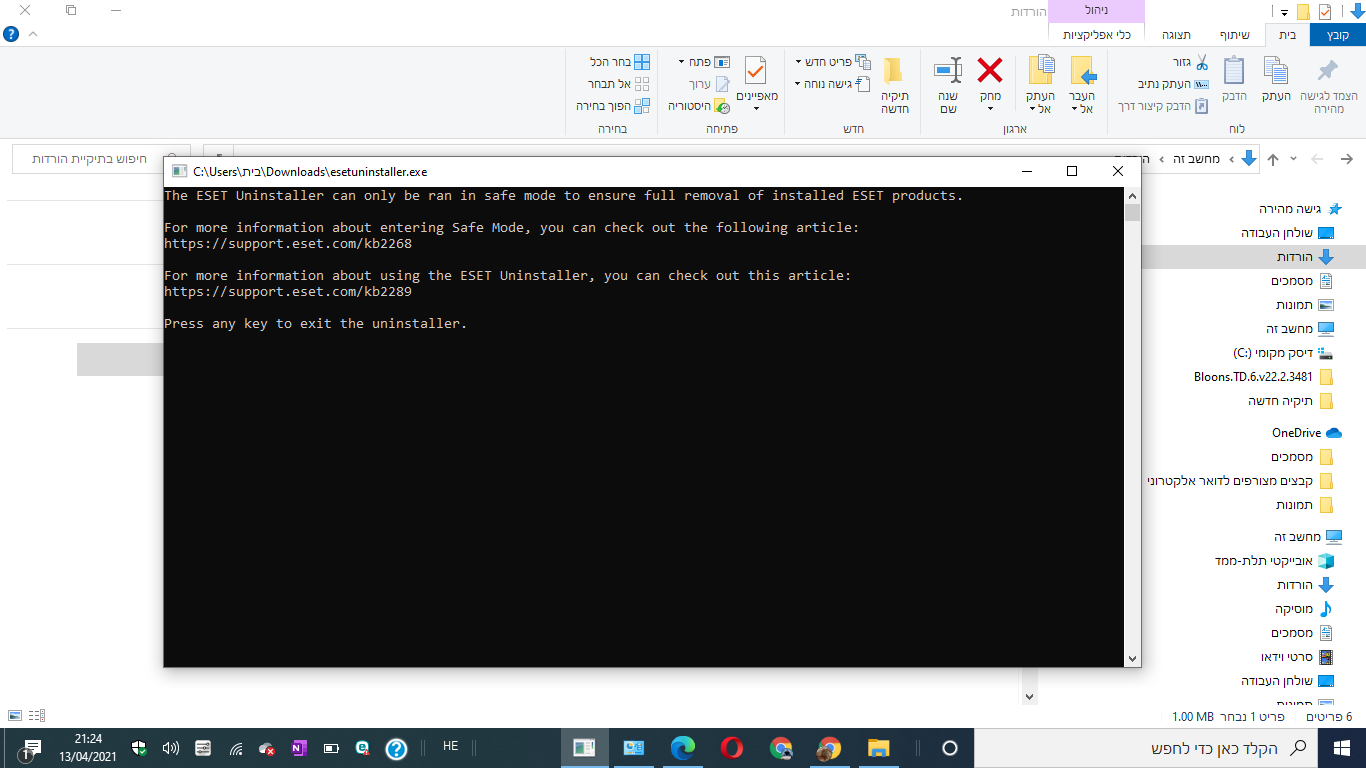Click the Properties (מאפיינים) checkmark icon
1366x768 pixels.
(756, 70)
